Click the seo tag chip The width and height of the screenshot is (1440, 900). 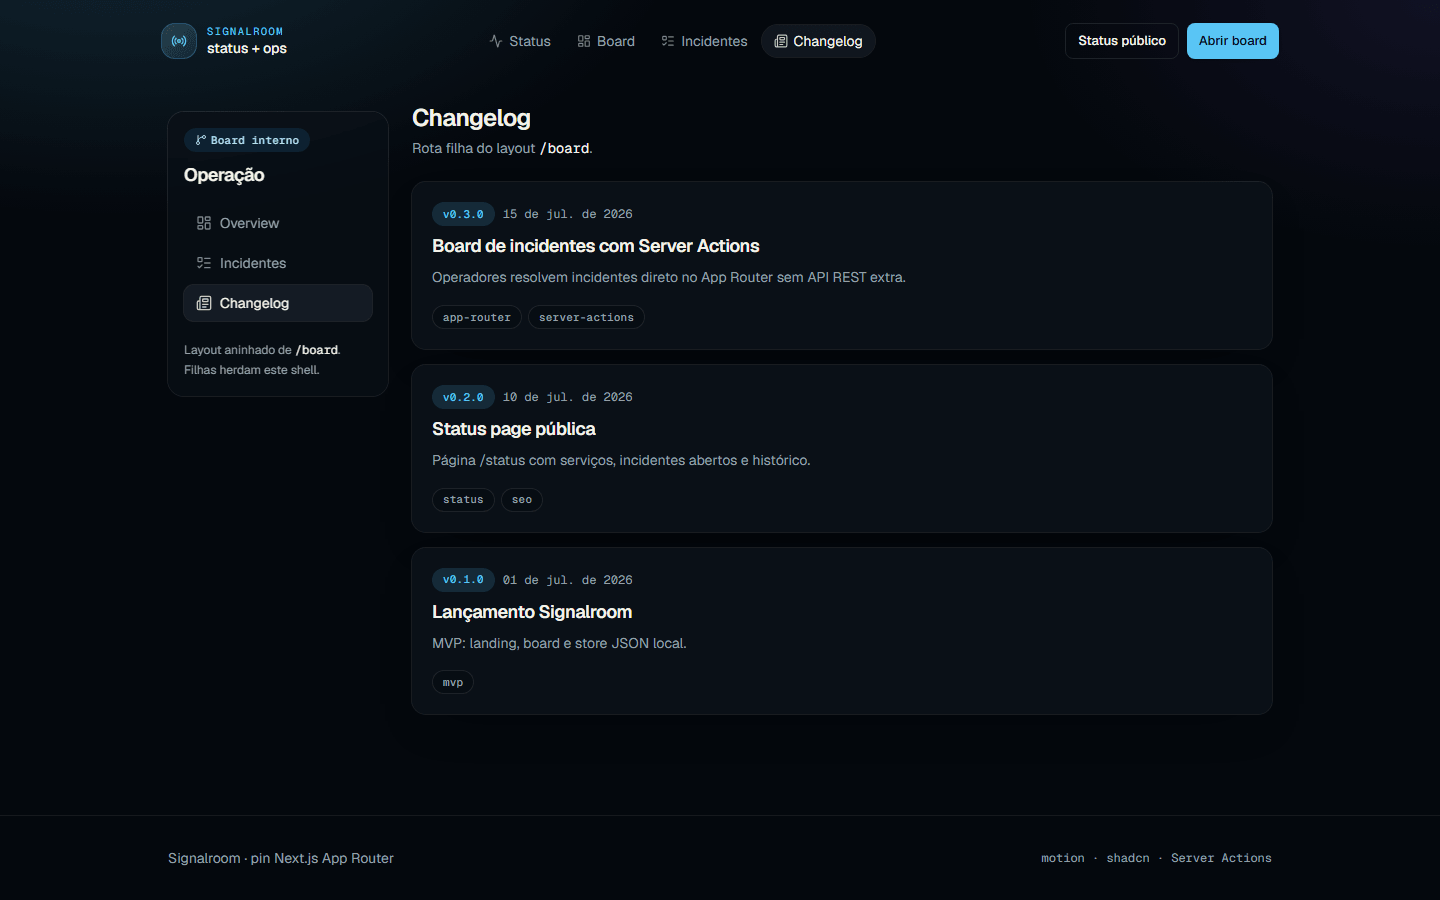click(522, 499)
